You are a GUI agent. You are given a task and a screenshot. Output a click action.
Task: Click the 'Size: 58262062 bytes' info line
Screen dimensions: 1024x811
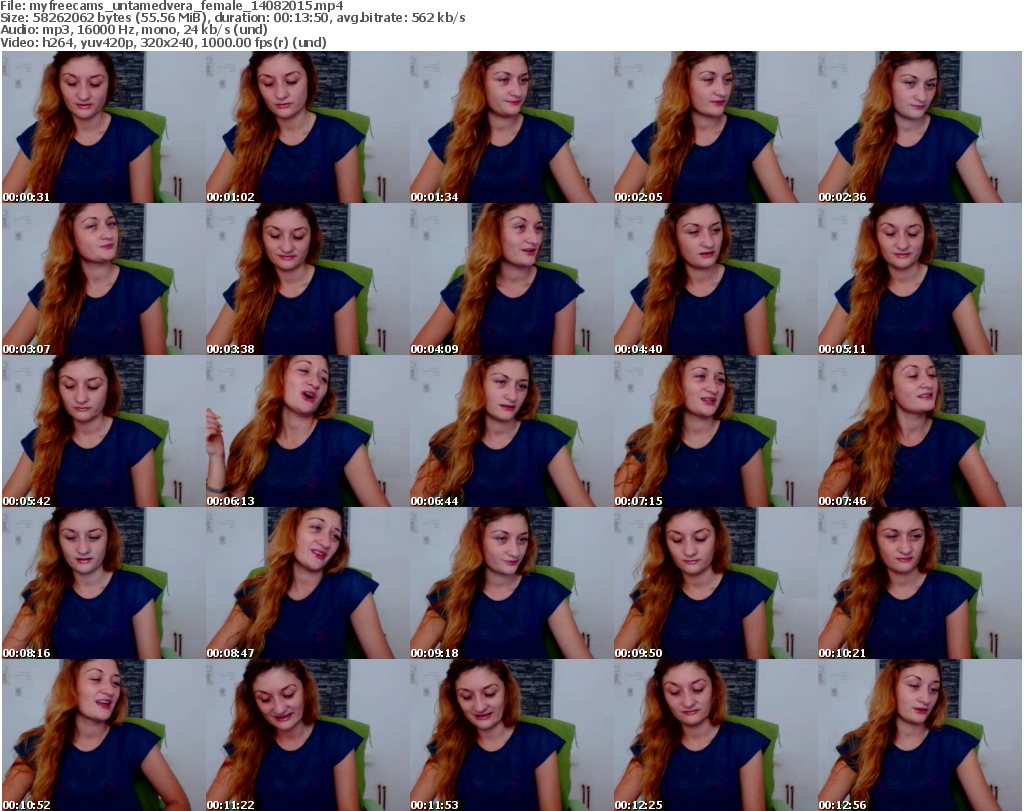(232, 18)
